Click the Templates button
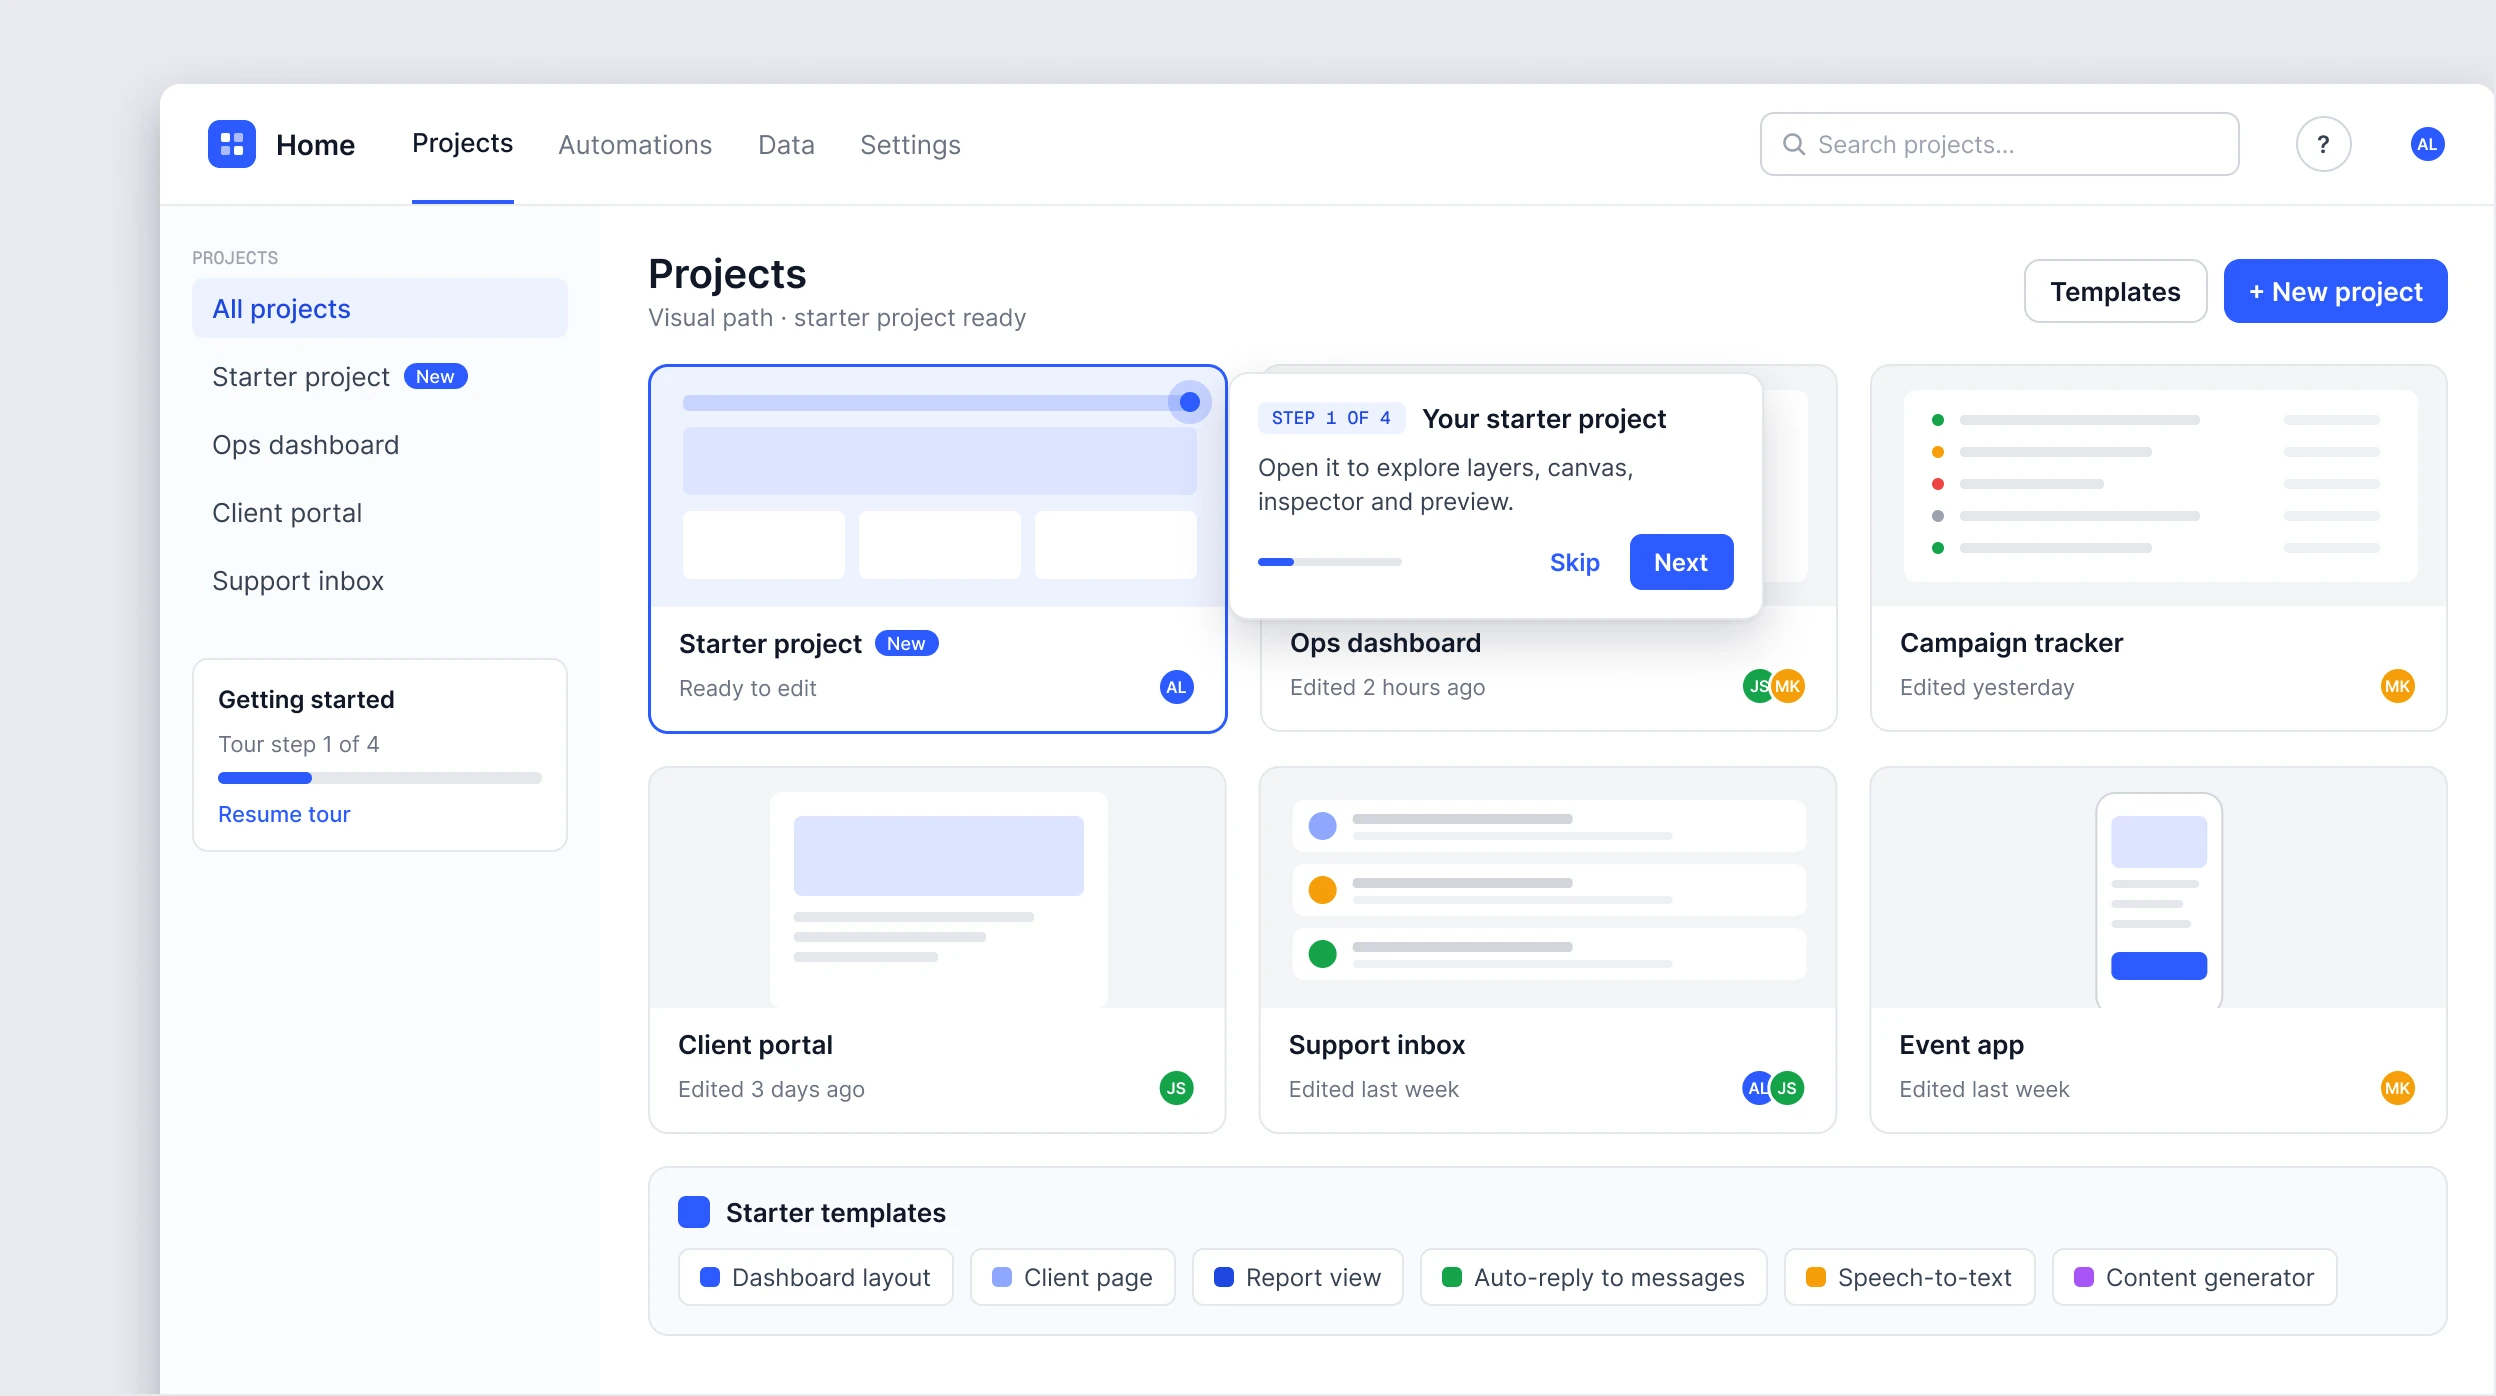 2115,291
